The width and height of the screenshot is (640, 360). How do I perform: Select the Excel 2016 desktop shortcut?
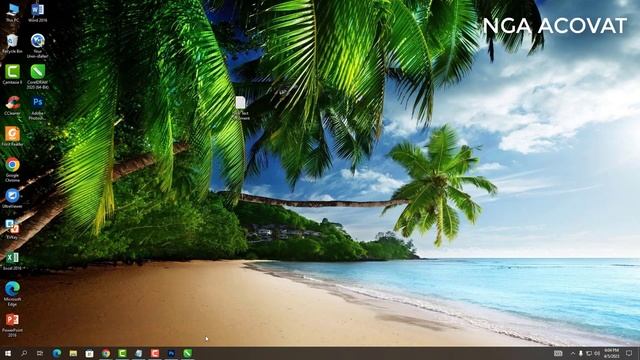[12, 260]
